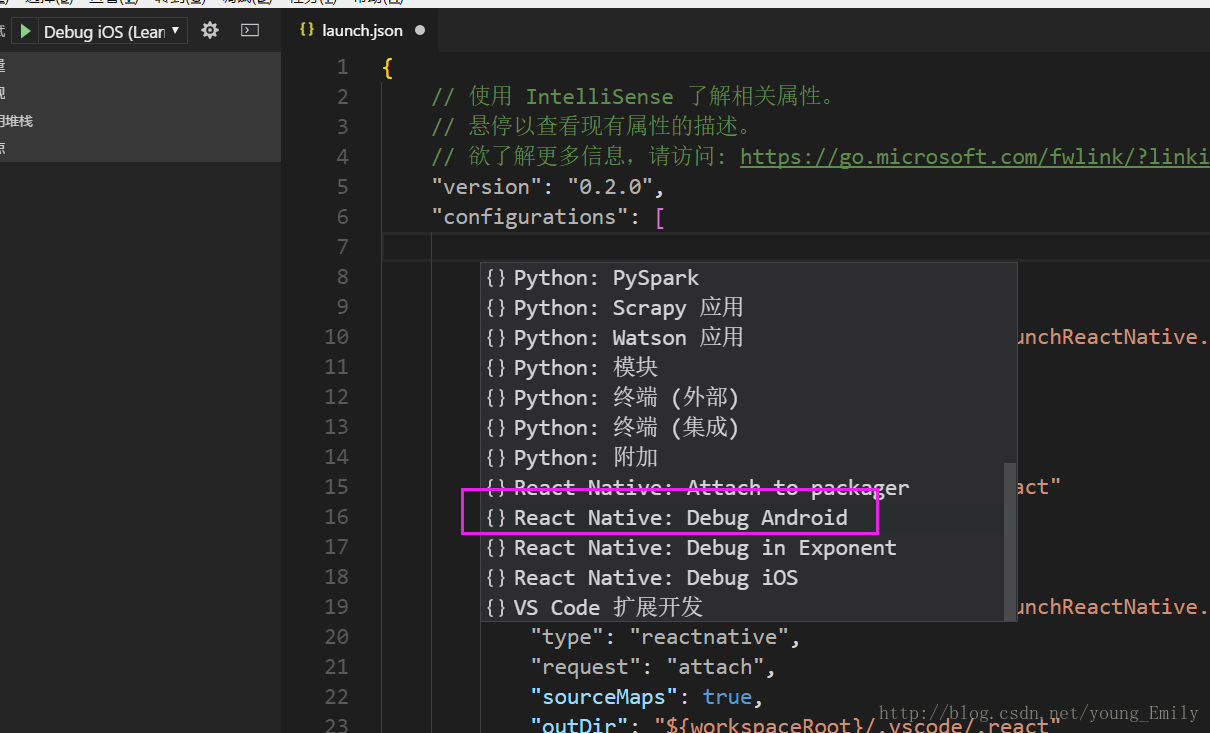
Task: Click the braces icon beside Python: PySpark
Action: (496, 278)
